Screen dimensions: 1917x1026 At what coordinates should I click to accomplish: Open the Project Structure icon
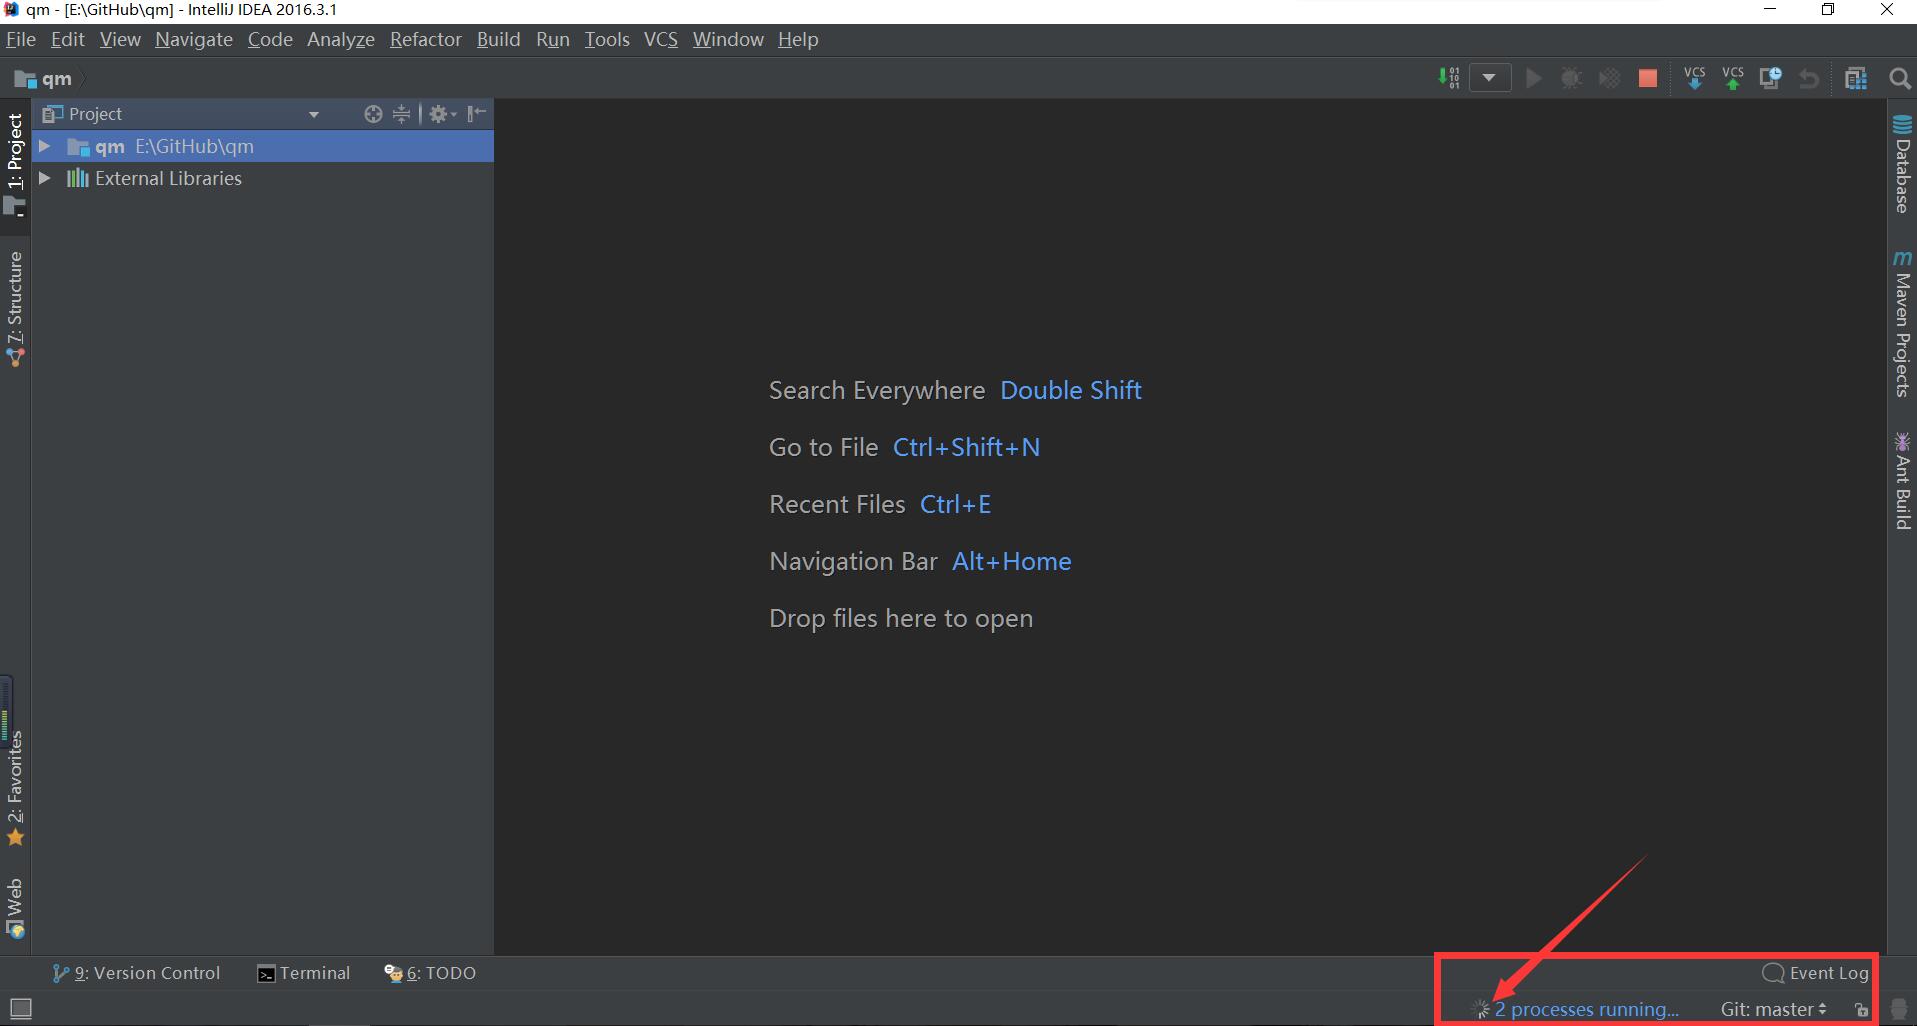(1856, 78)
